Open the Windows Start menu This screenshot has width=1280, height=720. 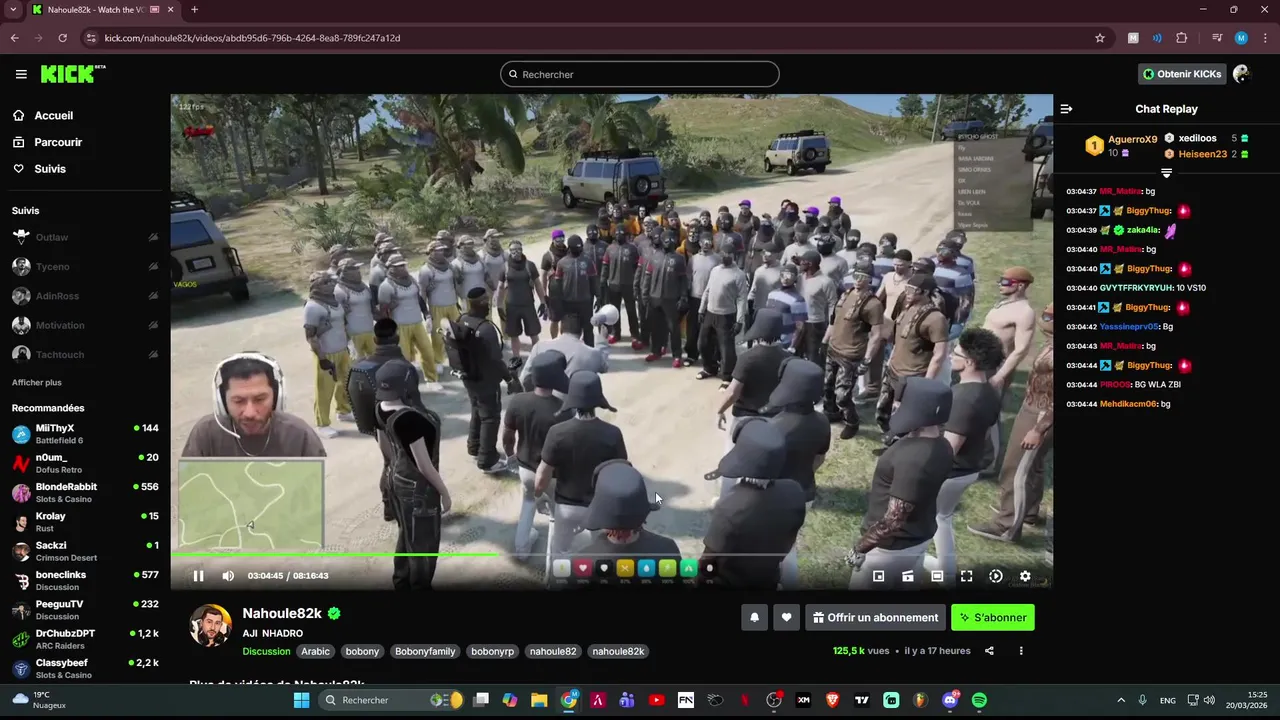coord(301,700)
